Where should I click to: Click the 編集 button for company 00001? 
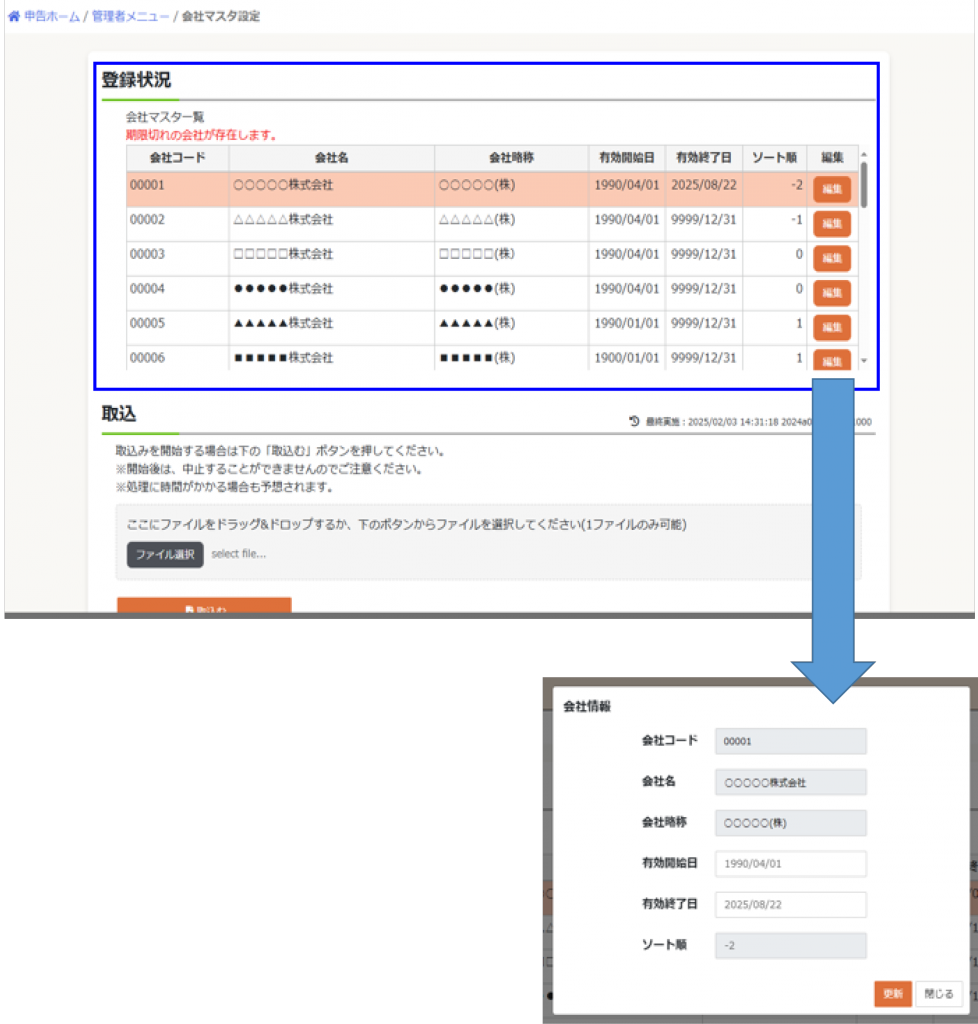click(x=832, y=189)
